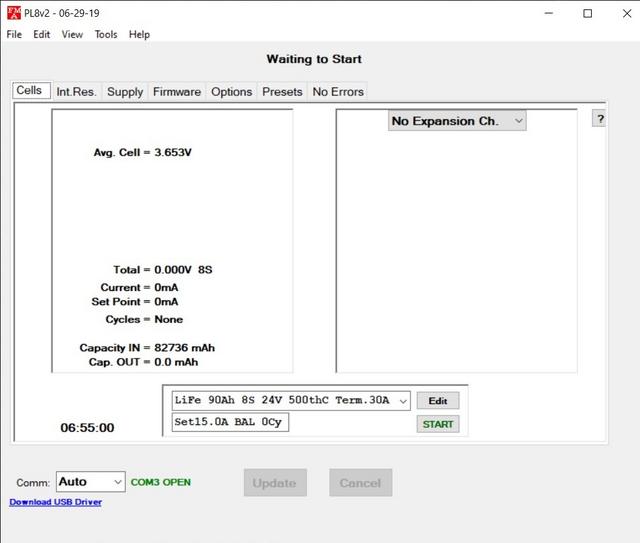Click the PL8v2 app icon in title bar
This screenshot has height=543, width=640.
[x=13, y=13]
